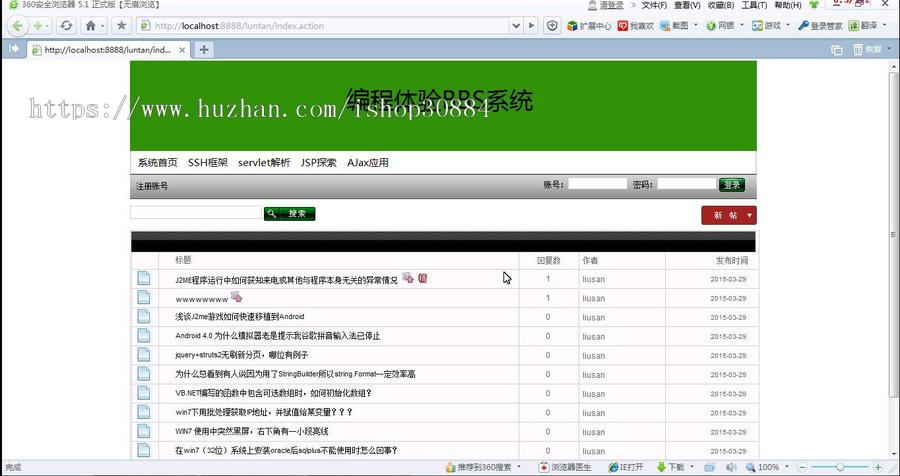The width and height of the screenshot is (900, 476).
Task: Open the address bar history dropdown
Action: [x=516, y=26]
